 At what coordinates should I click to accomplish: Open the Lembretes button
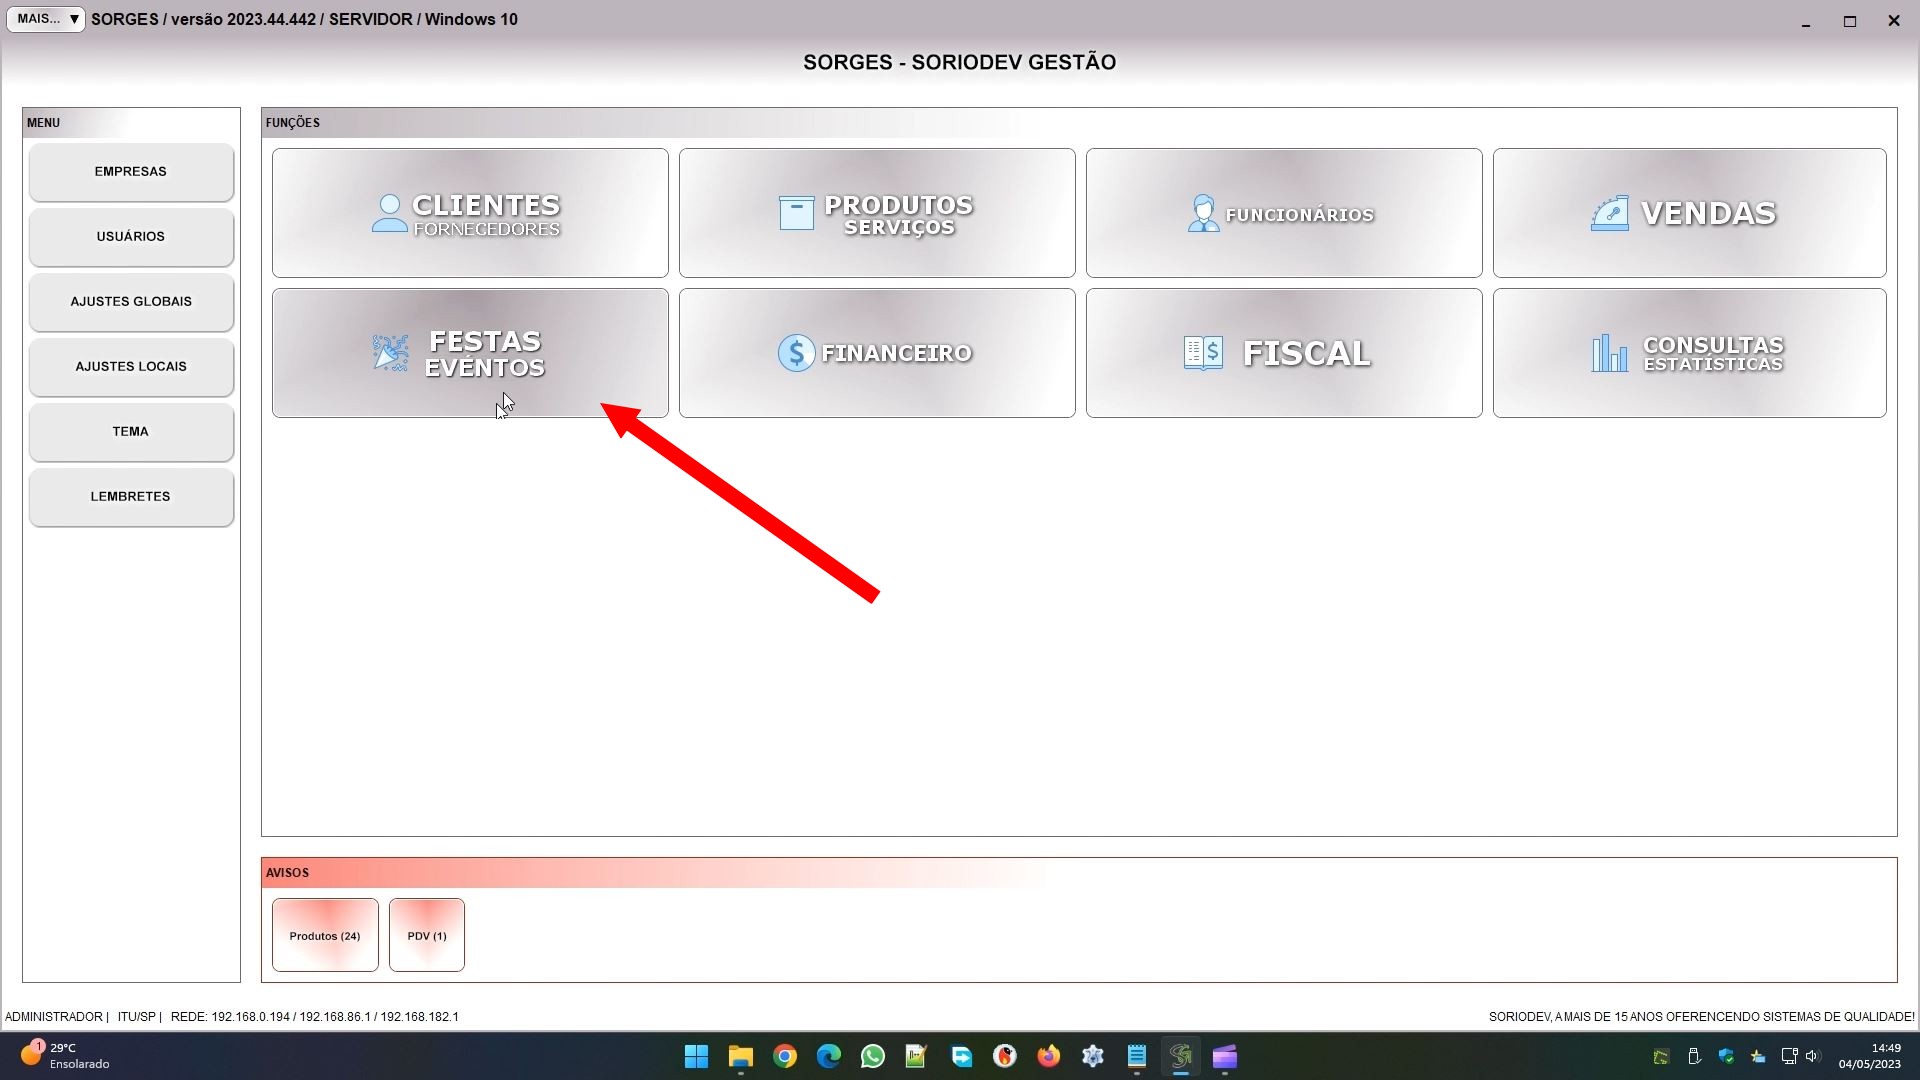click(x=131, y=497)
